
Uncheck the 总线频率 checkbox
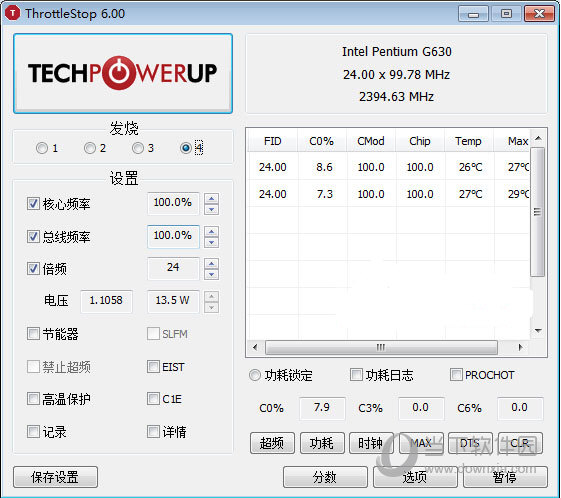pos(33,236)
